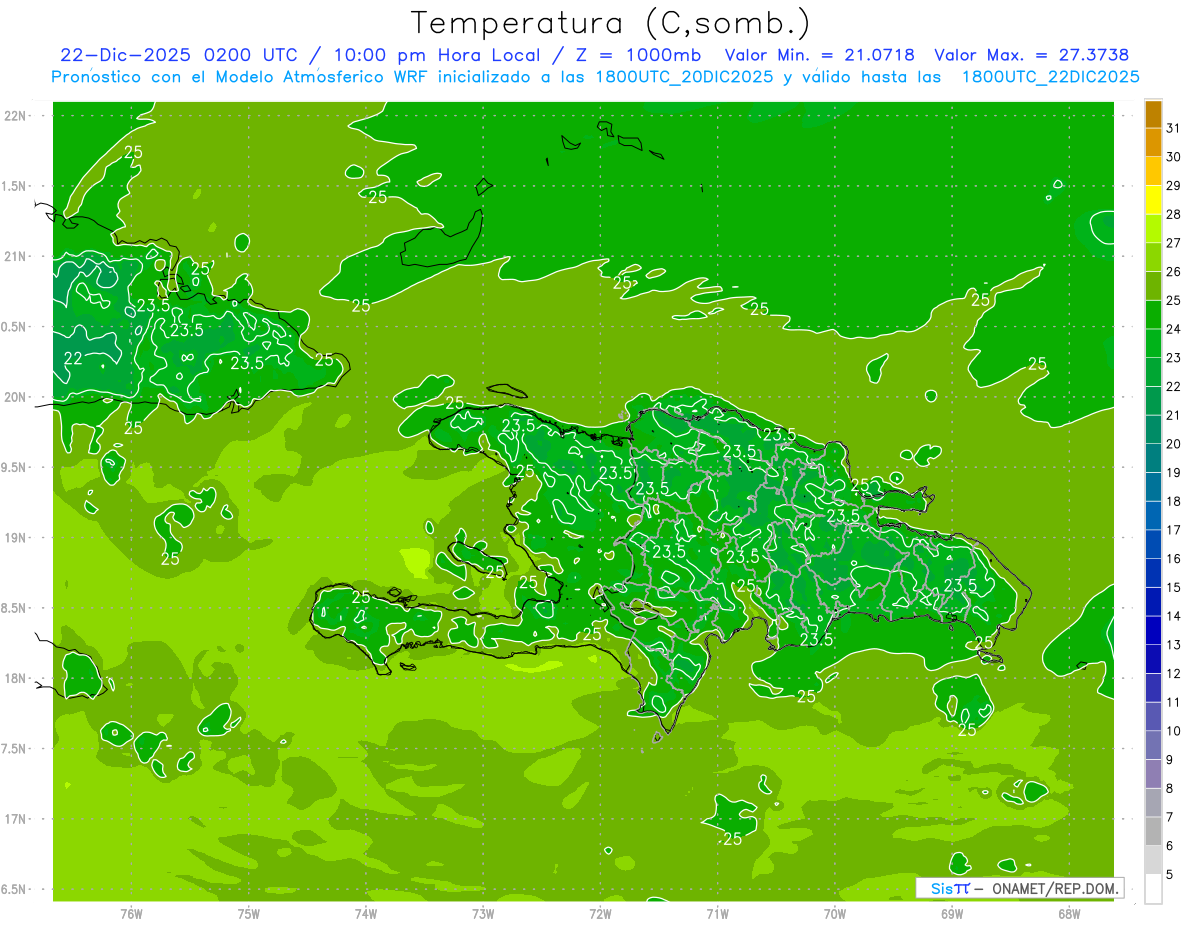Image resolution: width=1200 pixels, height=927 pixels.
Task: Click the 76W longitude axis label
Action: click(x=131, y=913)
